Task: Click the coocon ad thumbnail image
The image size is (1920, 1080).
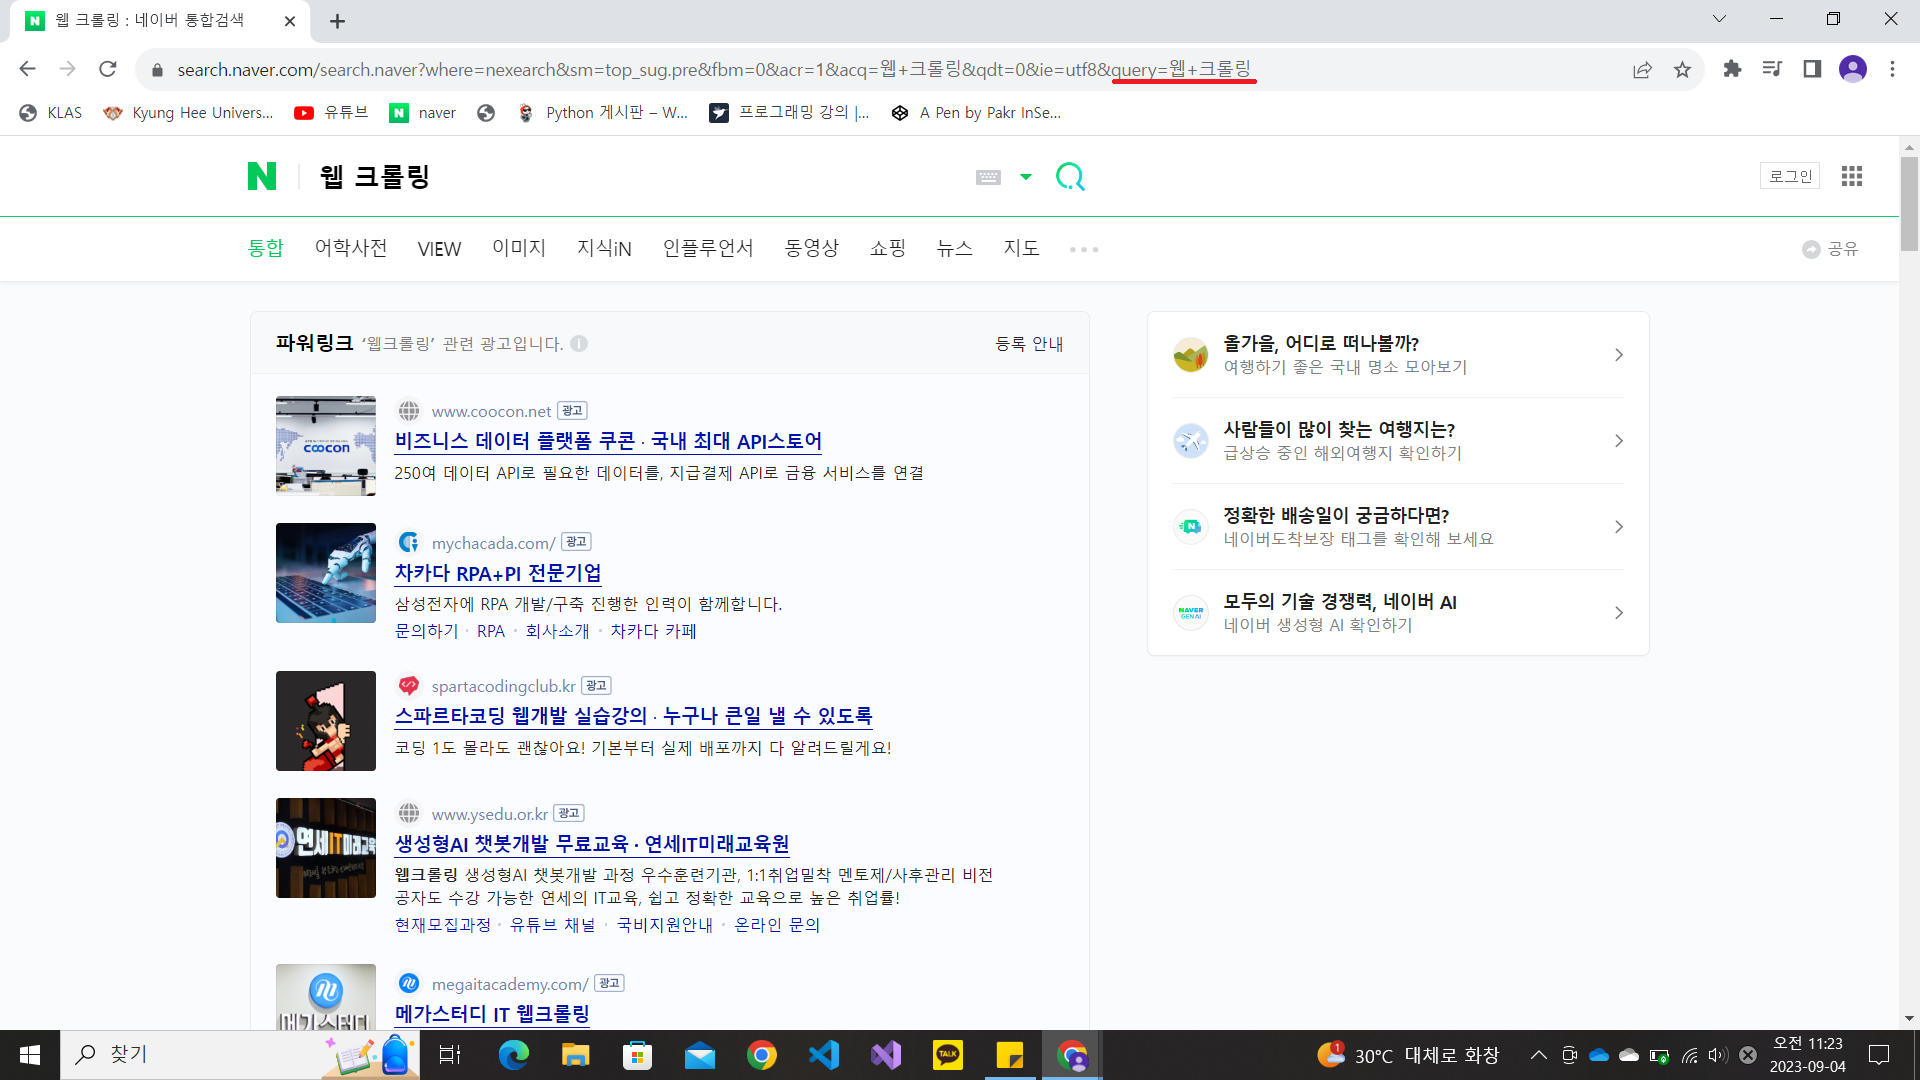Action: [x=326, y=446]
